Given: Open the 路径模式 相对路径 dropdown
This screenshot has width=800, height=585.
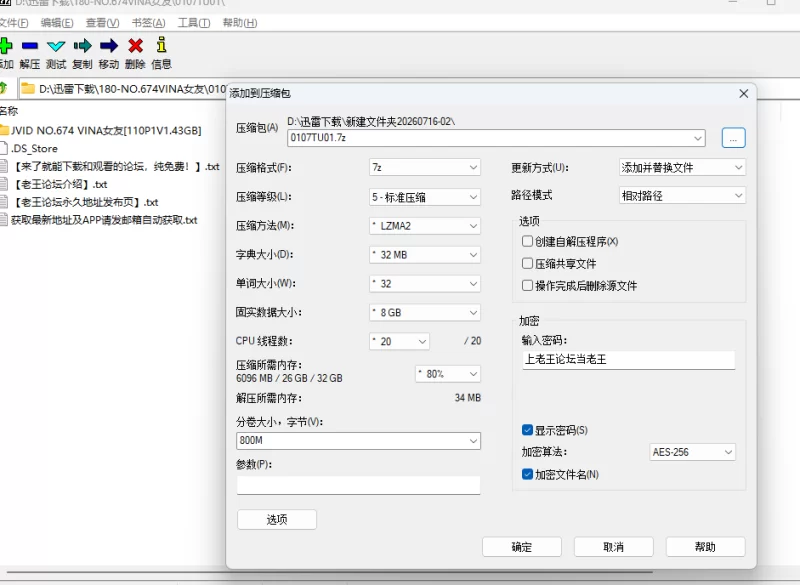Looking at the screenshot, I should [x=682, y=195].
